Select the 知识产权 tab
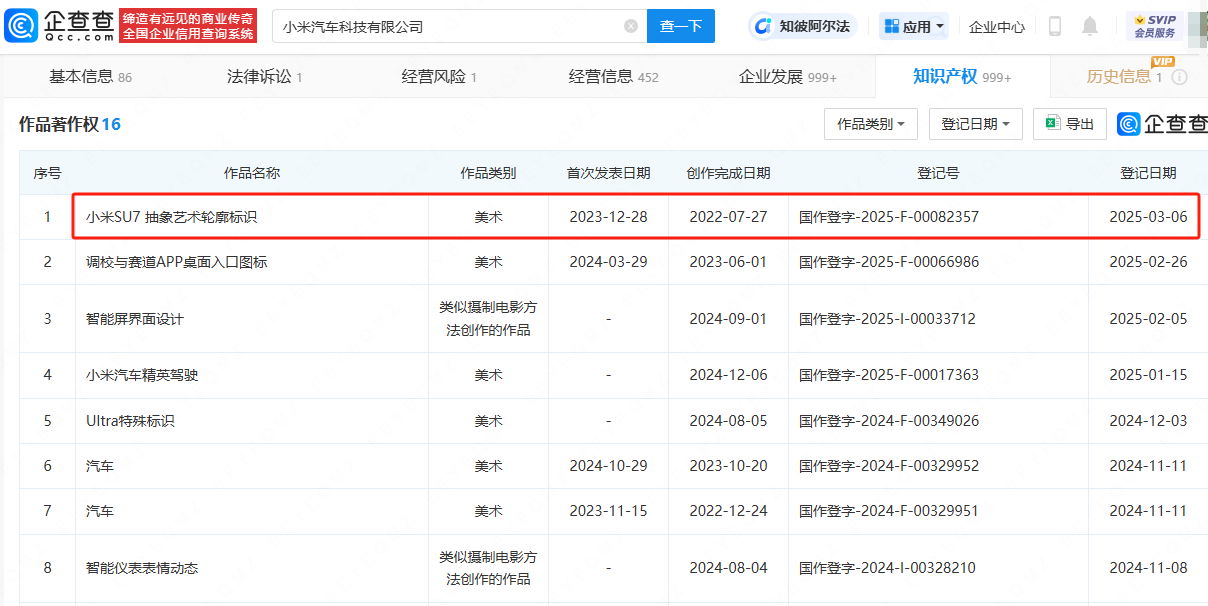1208x606 pixels. [962, 77]
